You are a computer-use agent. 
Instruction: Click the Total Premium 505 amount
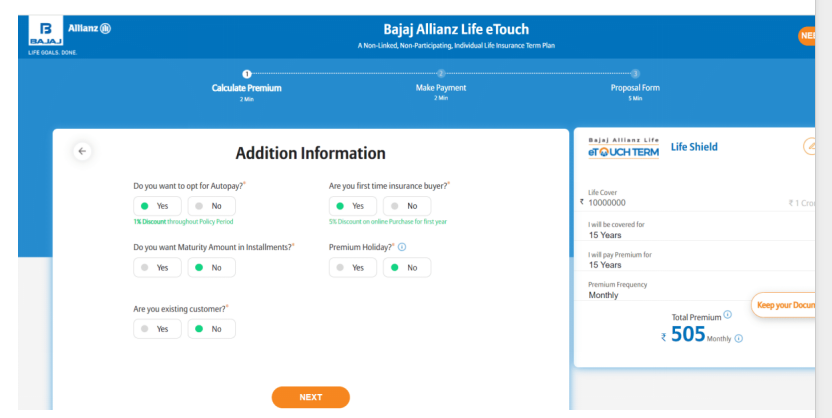click(688, 334)
